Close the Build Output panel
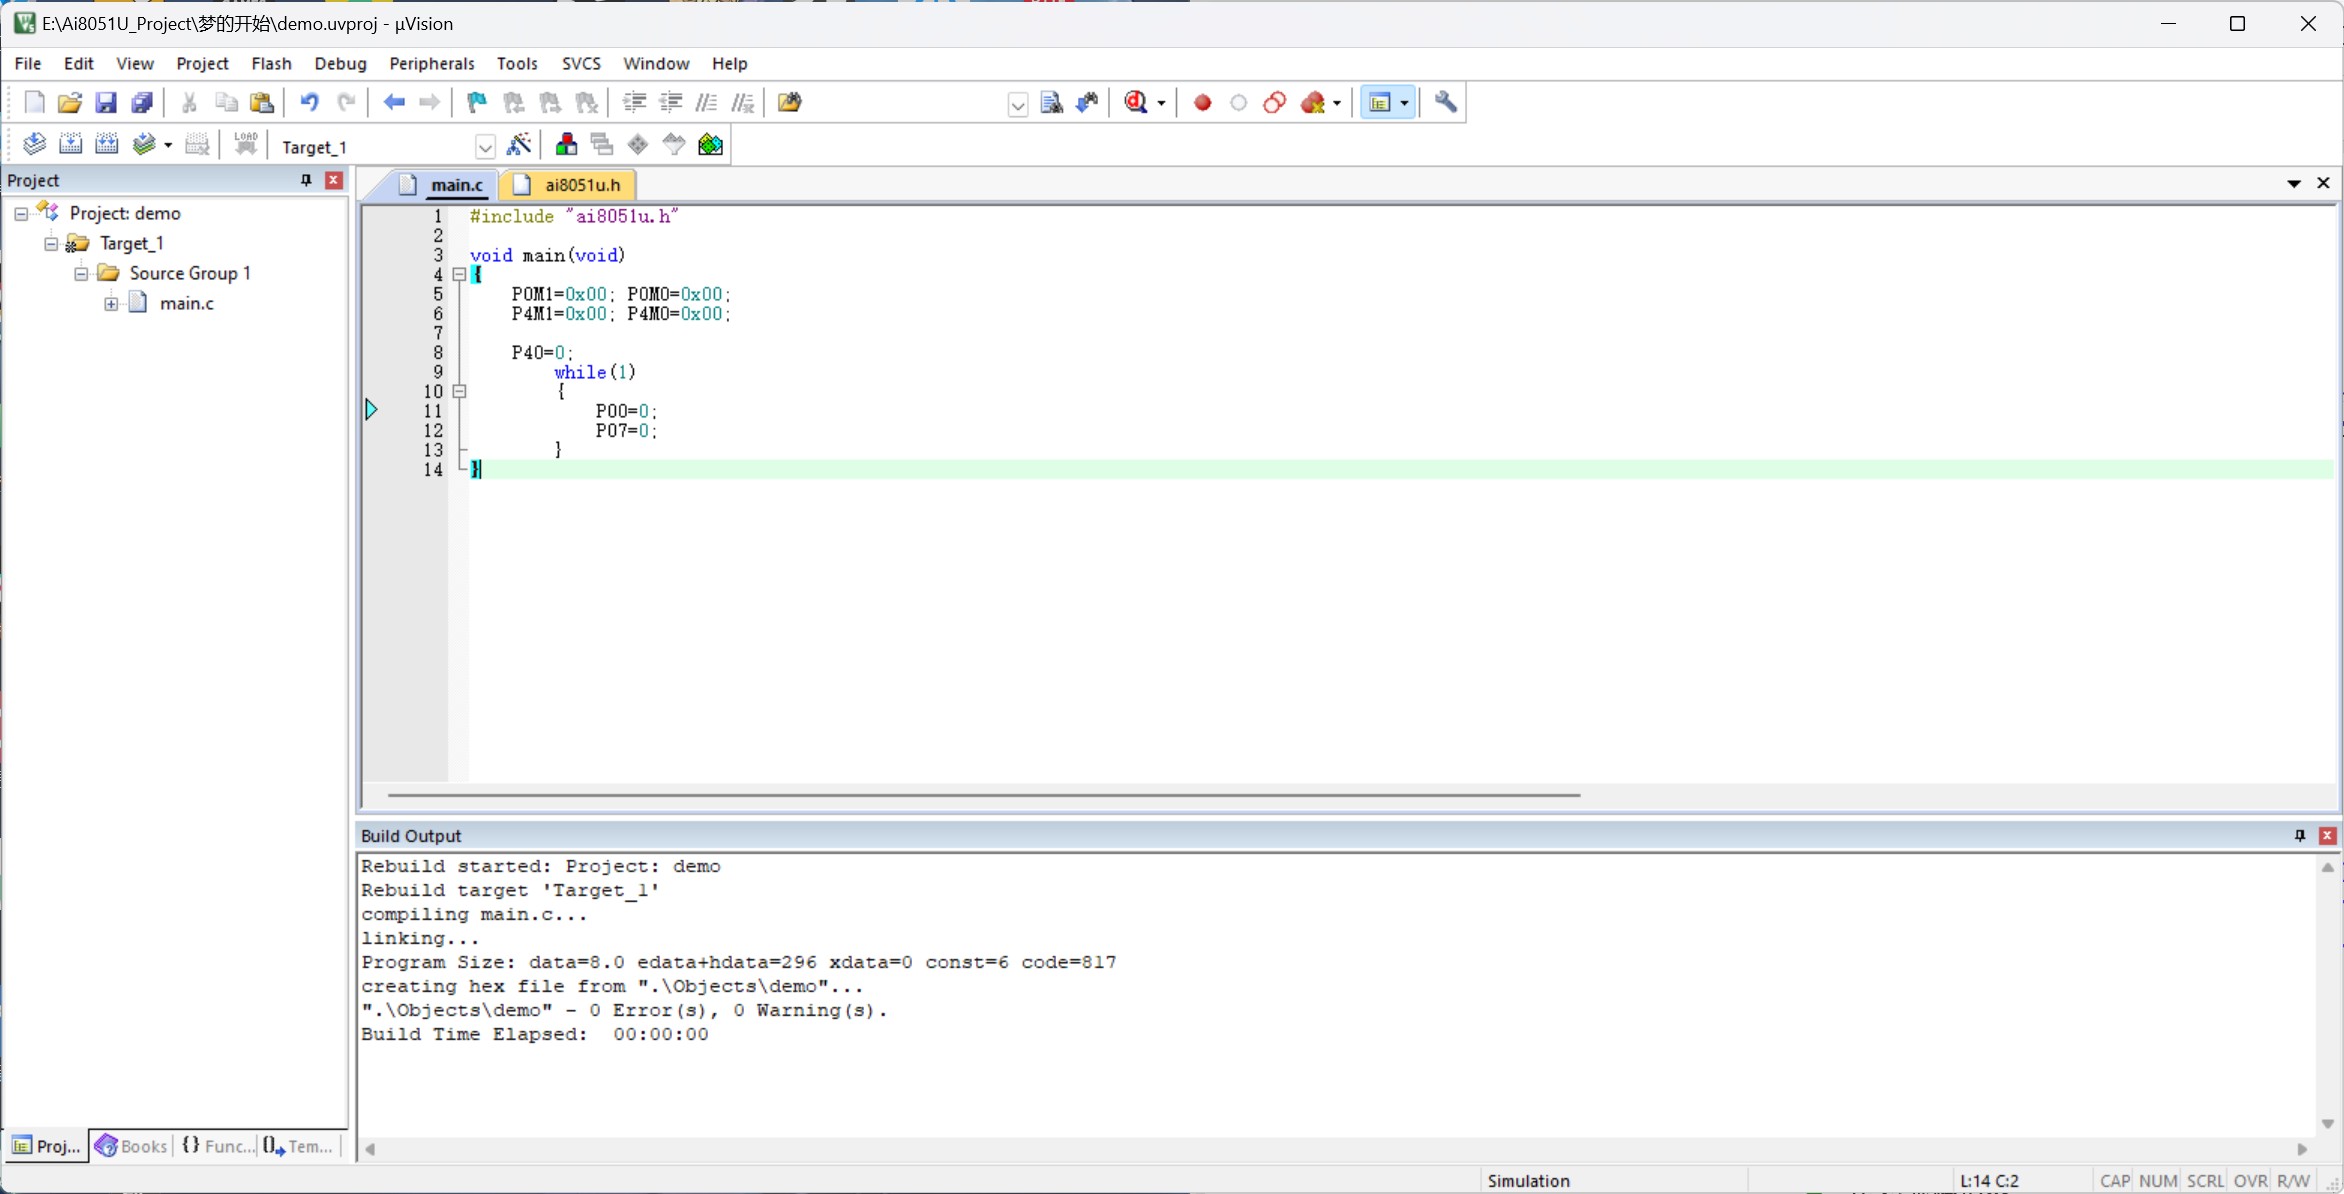Image resolution: width=2344 pixels, height=1194 pixels. 2328,835
